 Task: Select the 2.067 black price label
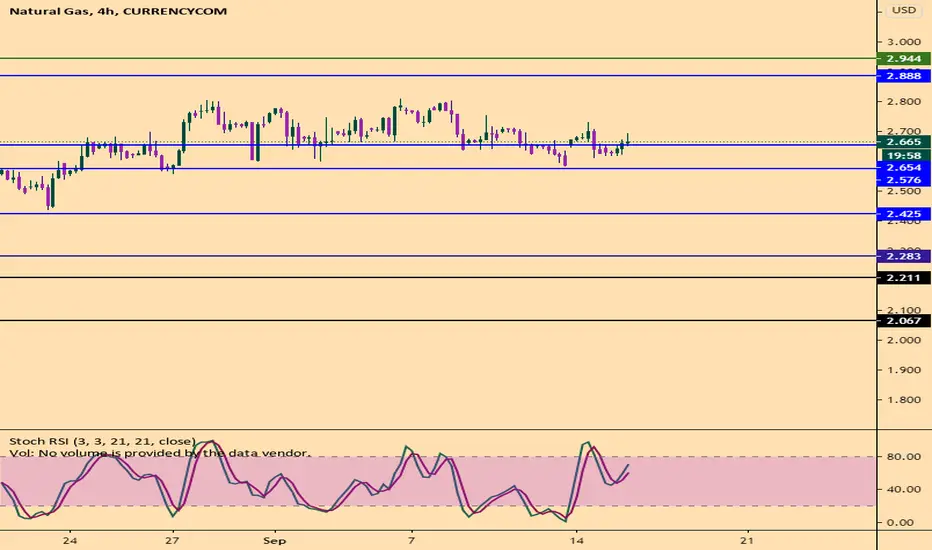[x=903, y=320]
